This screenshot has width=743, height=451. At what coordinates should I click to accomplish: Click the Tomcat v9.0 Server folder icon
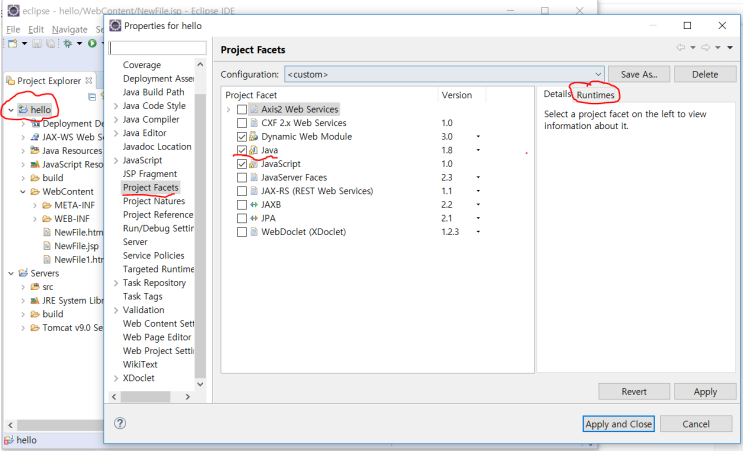click(x=35, y=328)
